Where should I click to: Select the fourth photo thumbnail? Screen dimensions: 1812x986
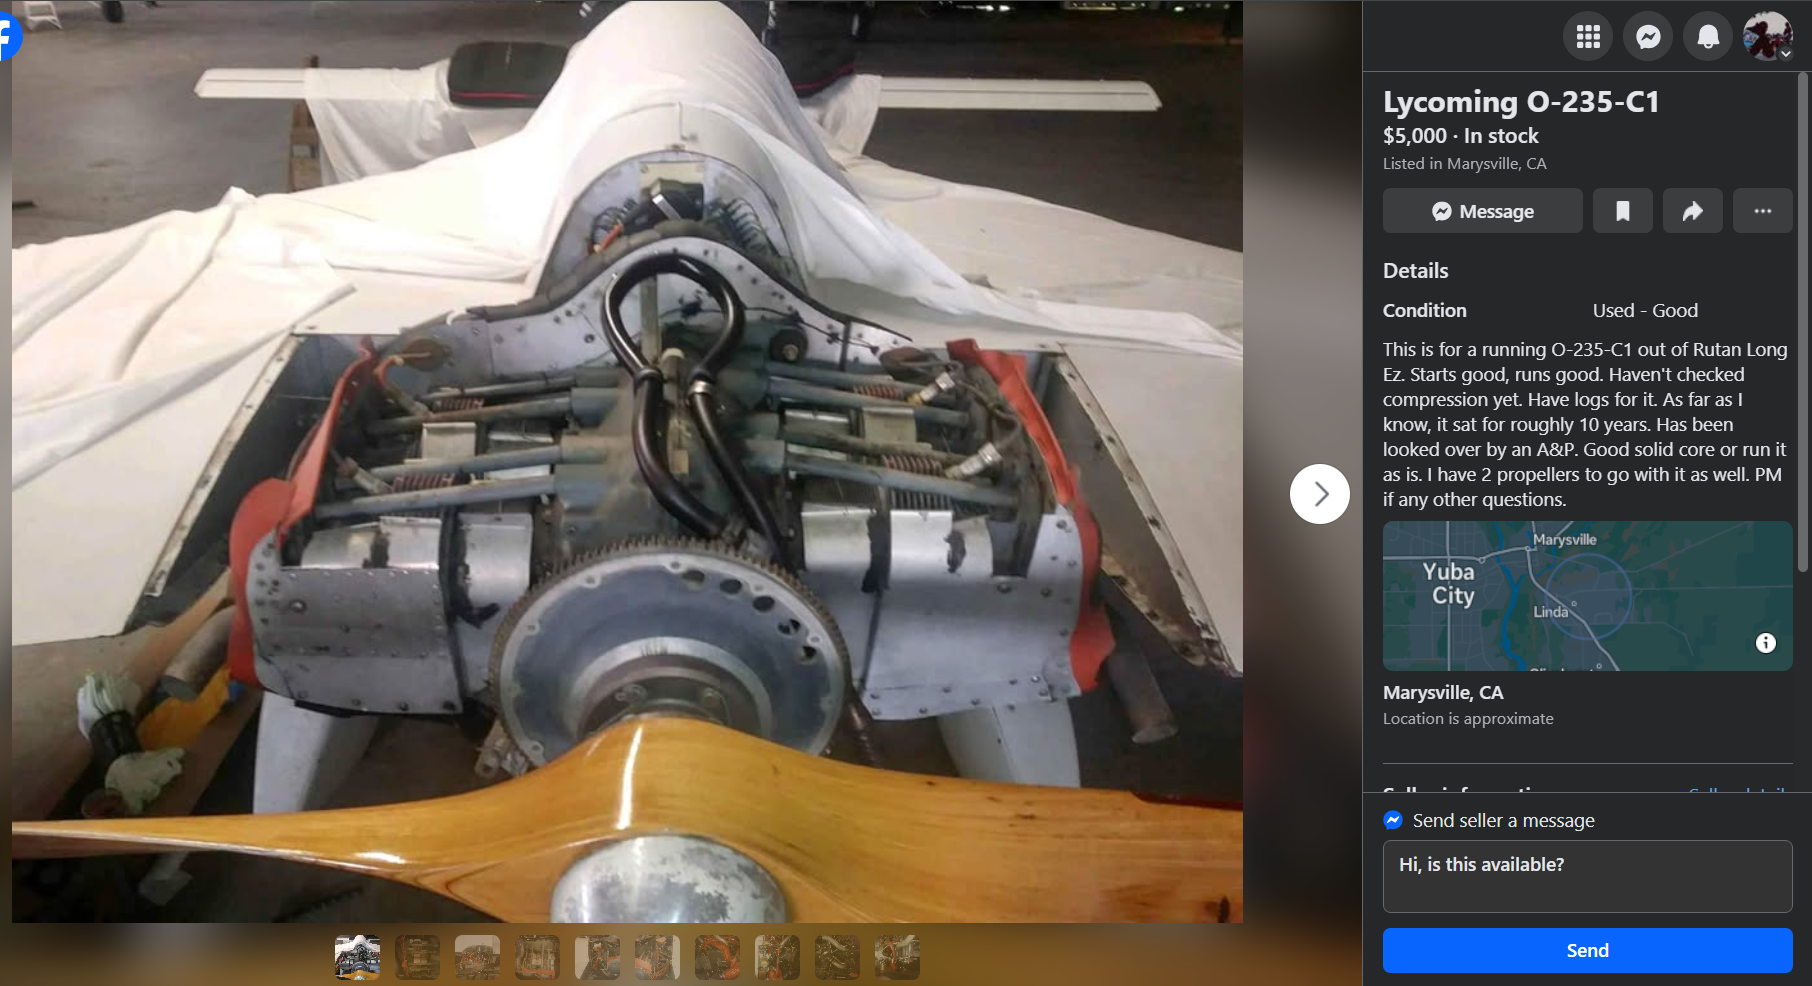[x=537, y=957]
